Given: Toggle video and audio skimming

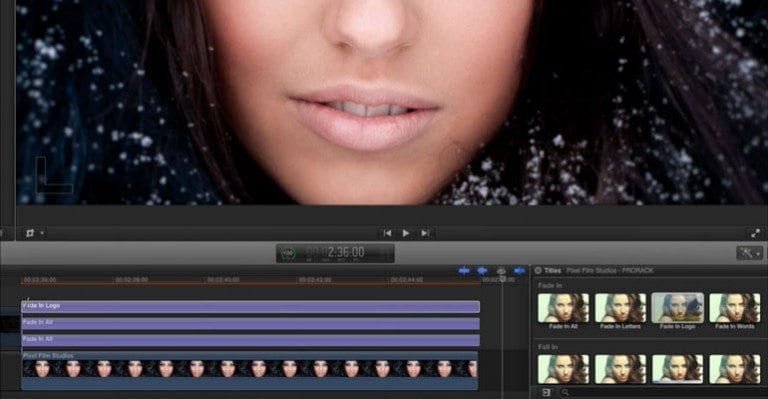Looking at the screenshot, I should click(464, 271).
